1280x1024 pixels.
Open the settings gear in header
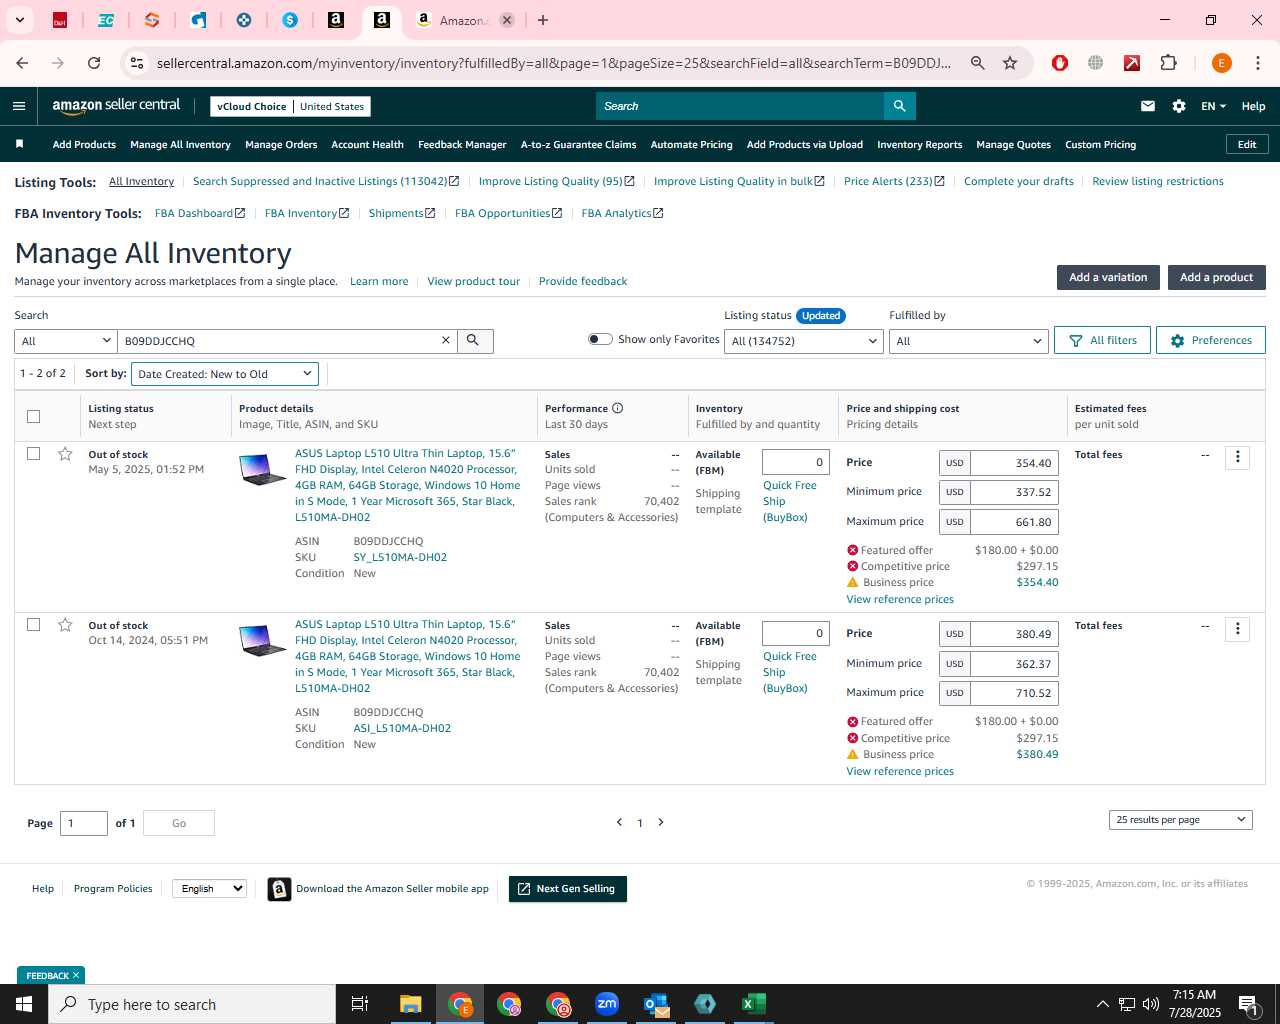1179,106
